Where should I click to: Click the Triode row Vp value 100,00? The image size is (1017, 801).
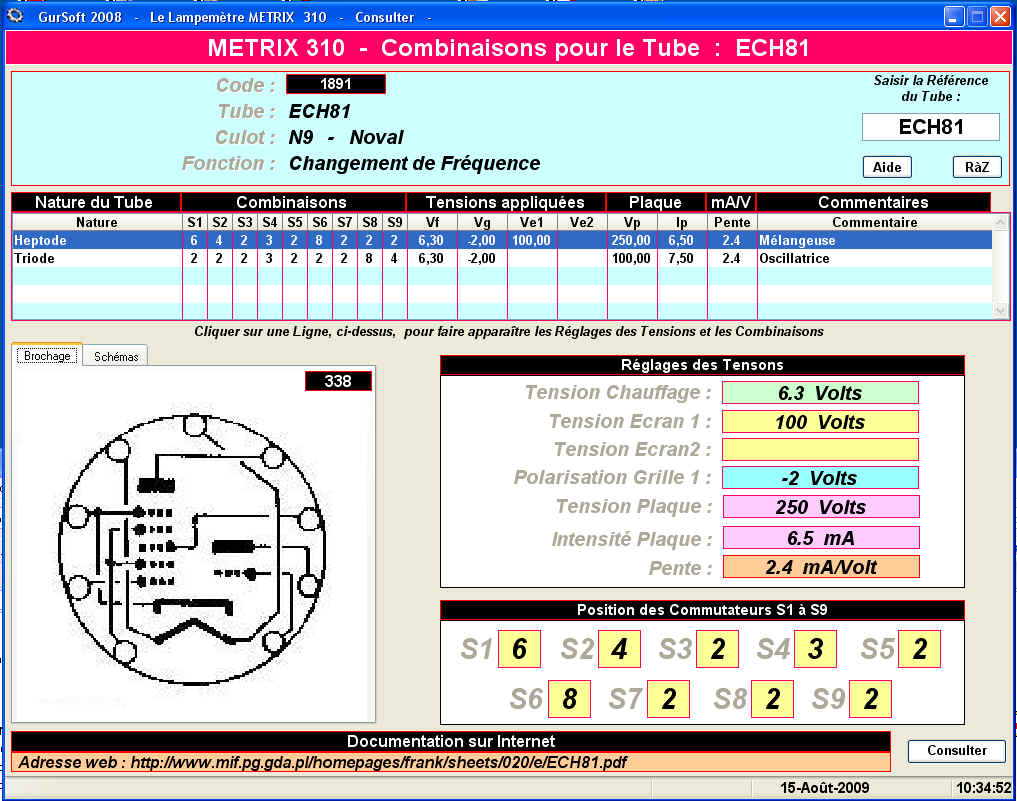click(630, 258)
